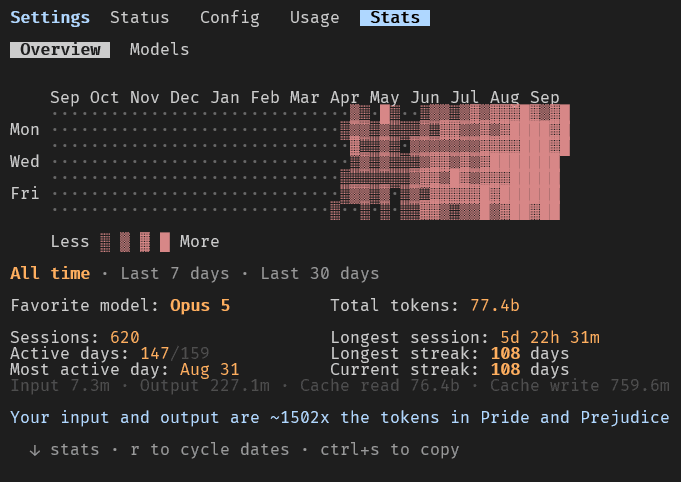Click the Fri row label of heatmap

(x=25, y=194)
